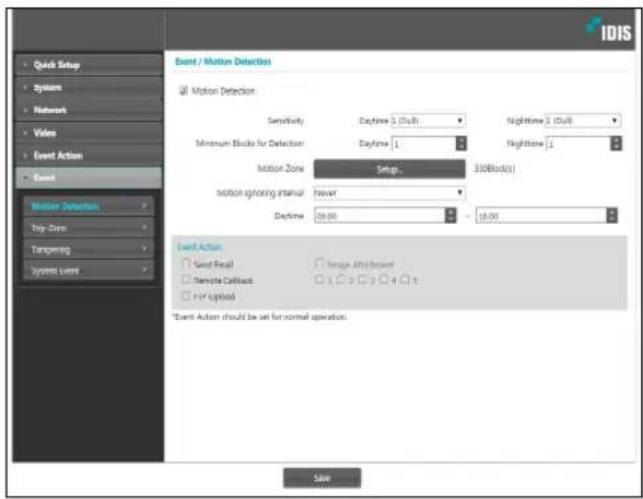This screenshot has width=643, height=499.
Task: Tick Remote Callback checkbox number 5
Action: click(x=405, y=280)
